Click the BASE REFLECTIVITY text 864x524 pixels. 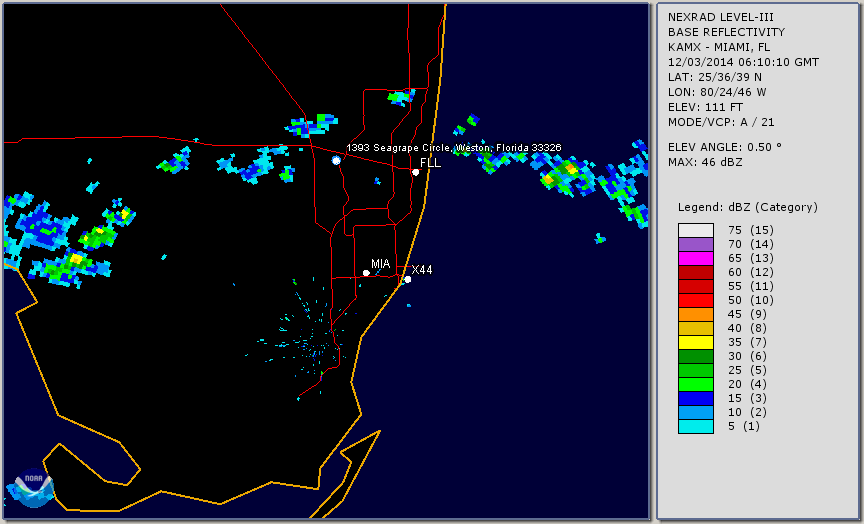726,32
